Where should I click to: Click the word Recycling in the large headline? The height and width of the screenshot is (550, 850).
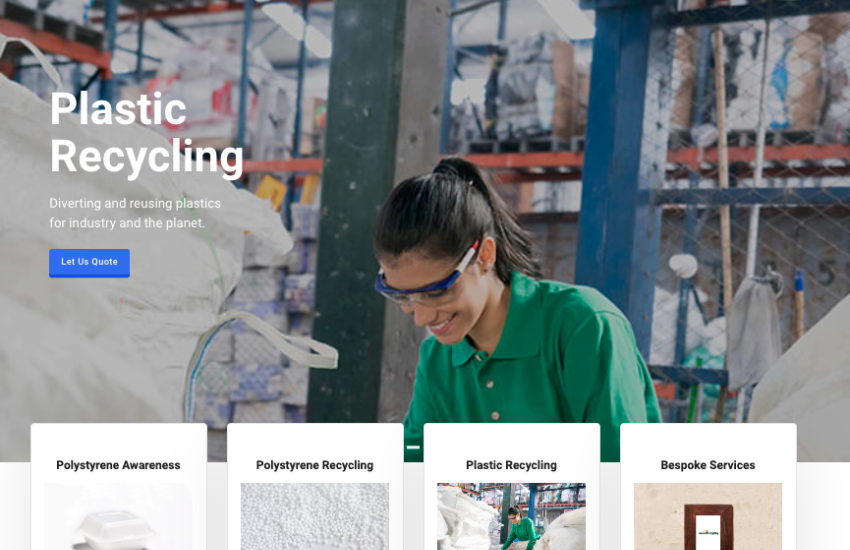[146, 157]
